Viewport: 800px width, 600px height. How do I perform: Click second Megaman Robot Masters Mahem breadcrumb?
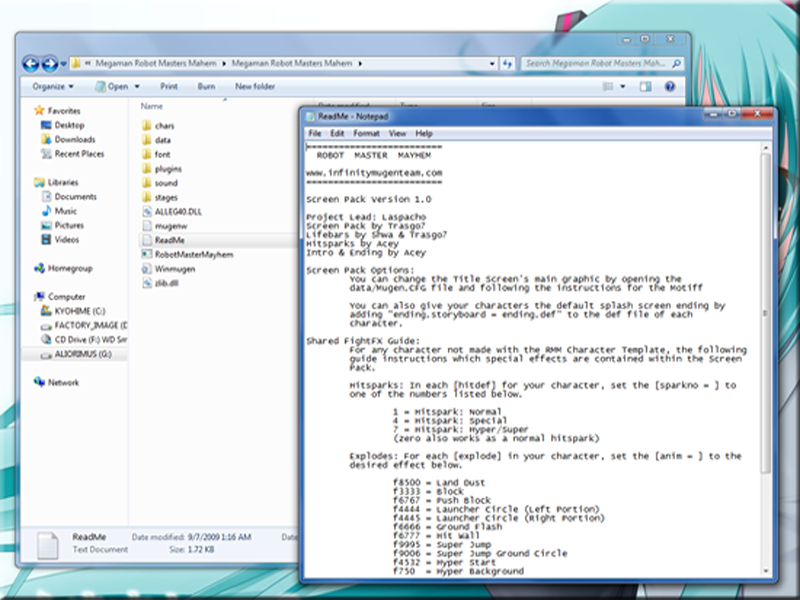point(292,64)
